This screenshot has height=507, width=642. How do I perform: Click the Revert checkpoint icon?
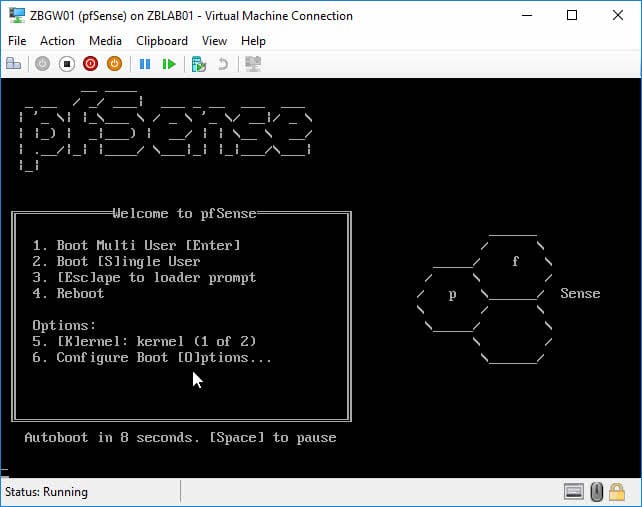click(223, 64)
